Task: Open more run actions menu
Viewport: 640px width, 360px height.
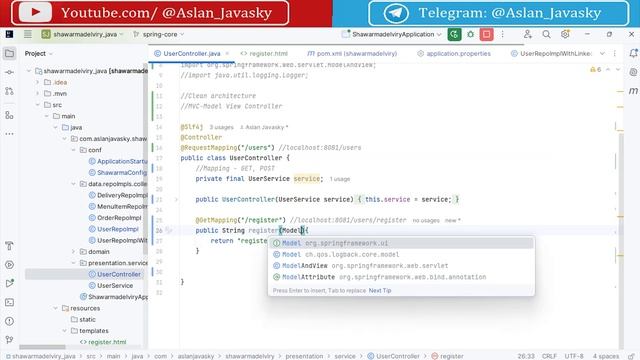Action: [x=503, y=34]
